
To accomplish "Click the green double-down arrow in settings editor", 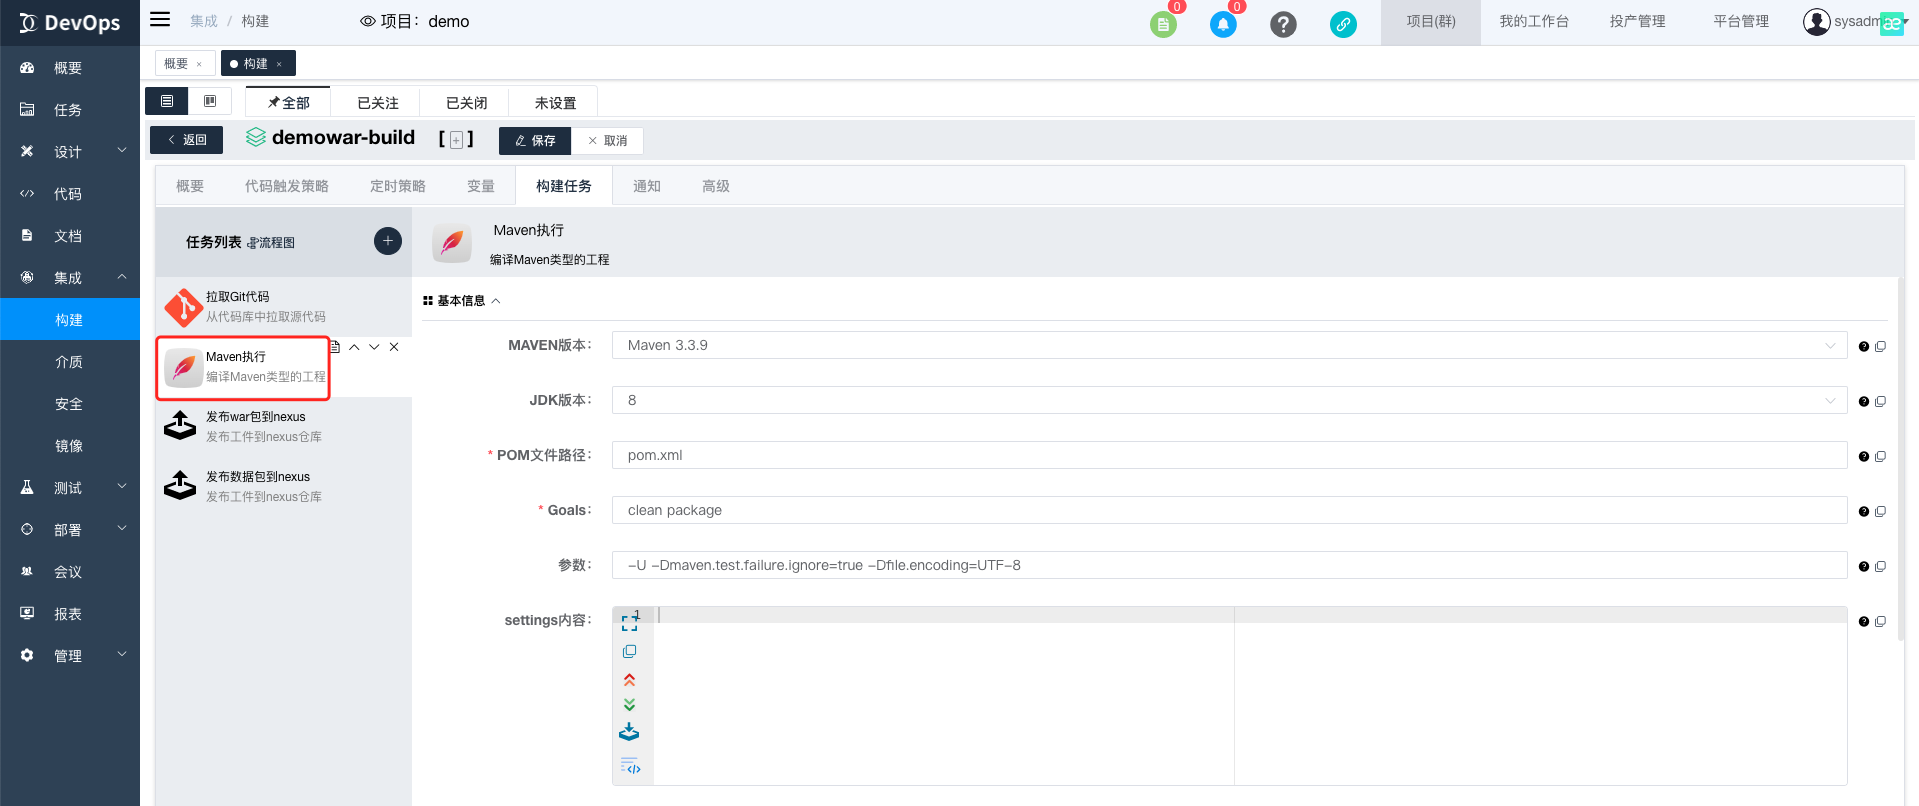I will point(629,705).
